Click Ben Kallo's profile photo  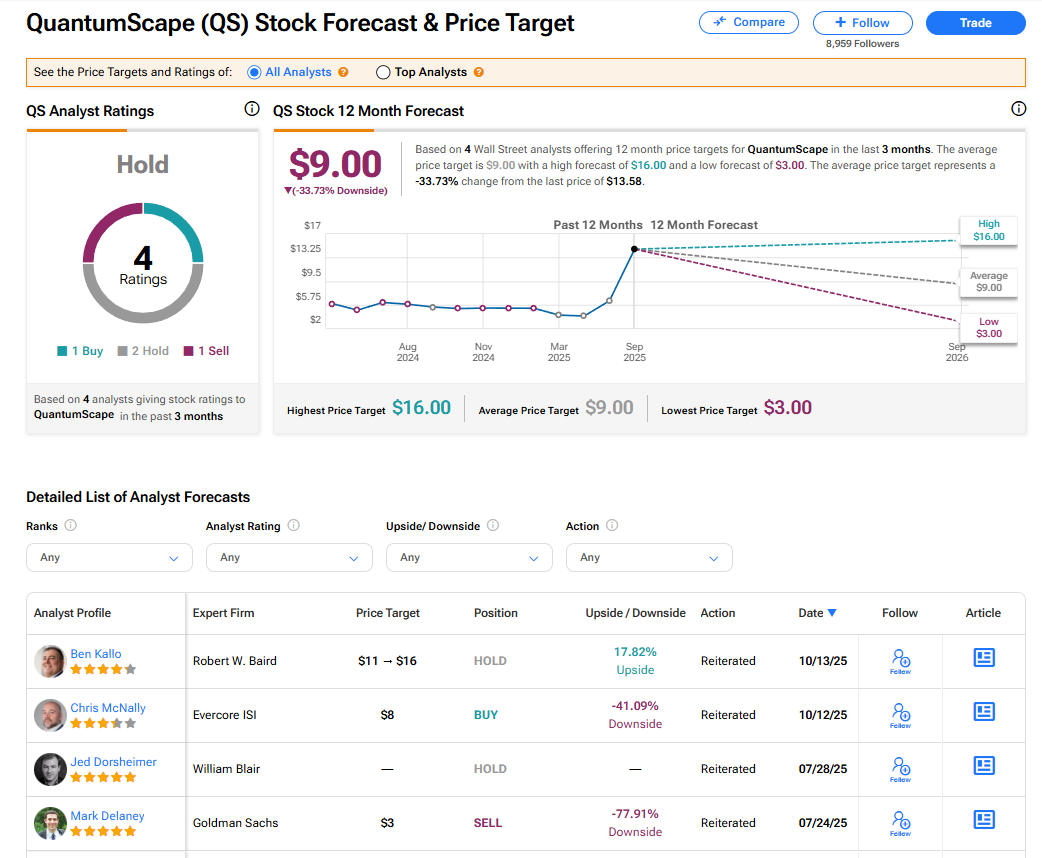(x=50, y=661)
